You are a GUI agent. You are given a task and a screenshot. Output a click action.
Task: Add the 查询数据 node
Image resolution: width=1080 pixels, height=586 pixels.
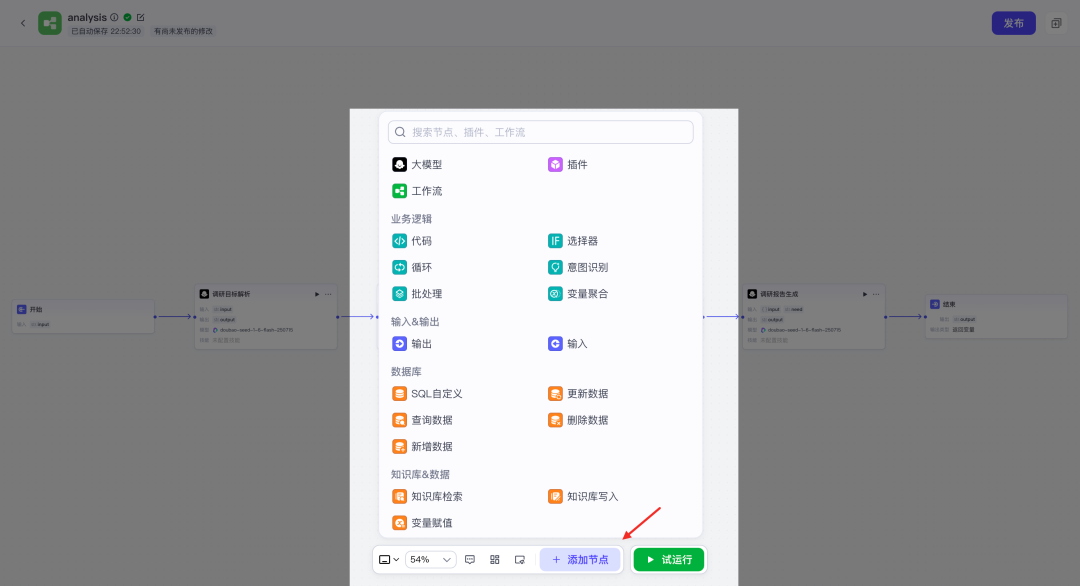click(x=422, y=420)
